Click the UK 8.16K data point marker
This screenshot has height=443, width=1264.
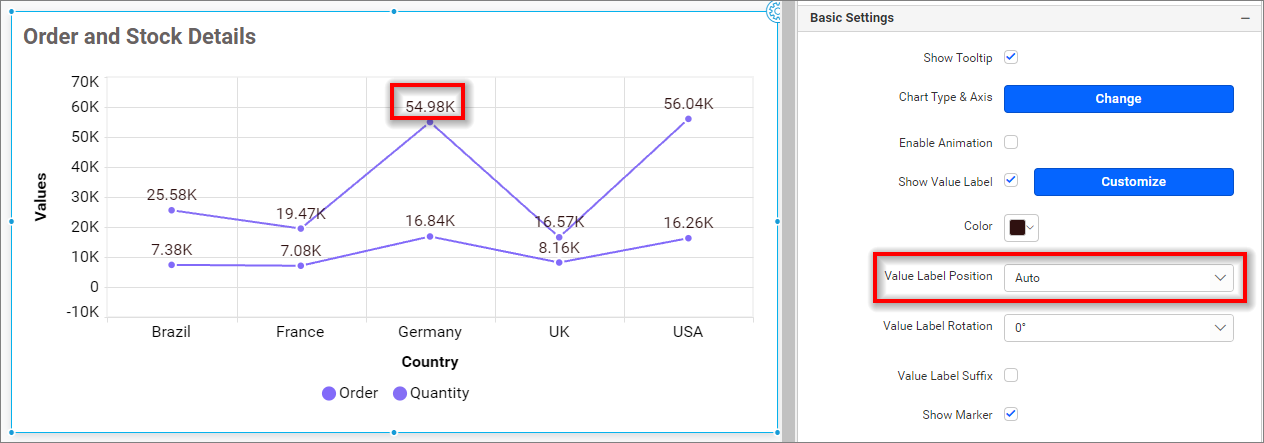(559, 262)
